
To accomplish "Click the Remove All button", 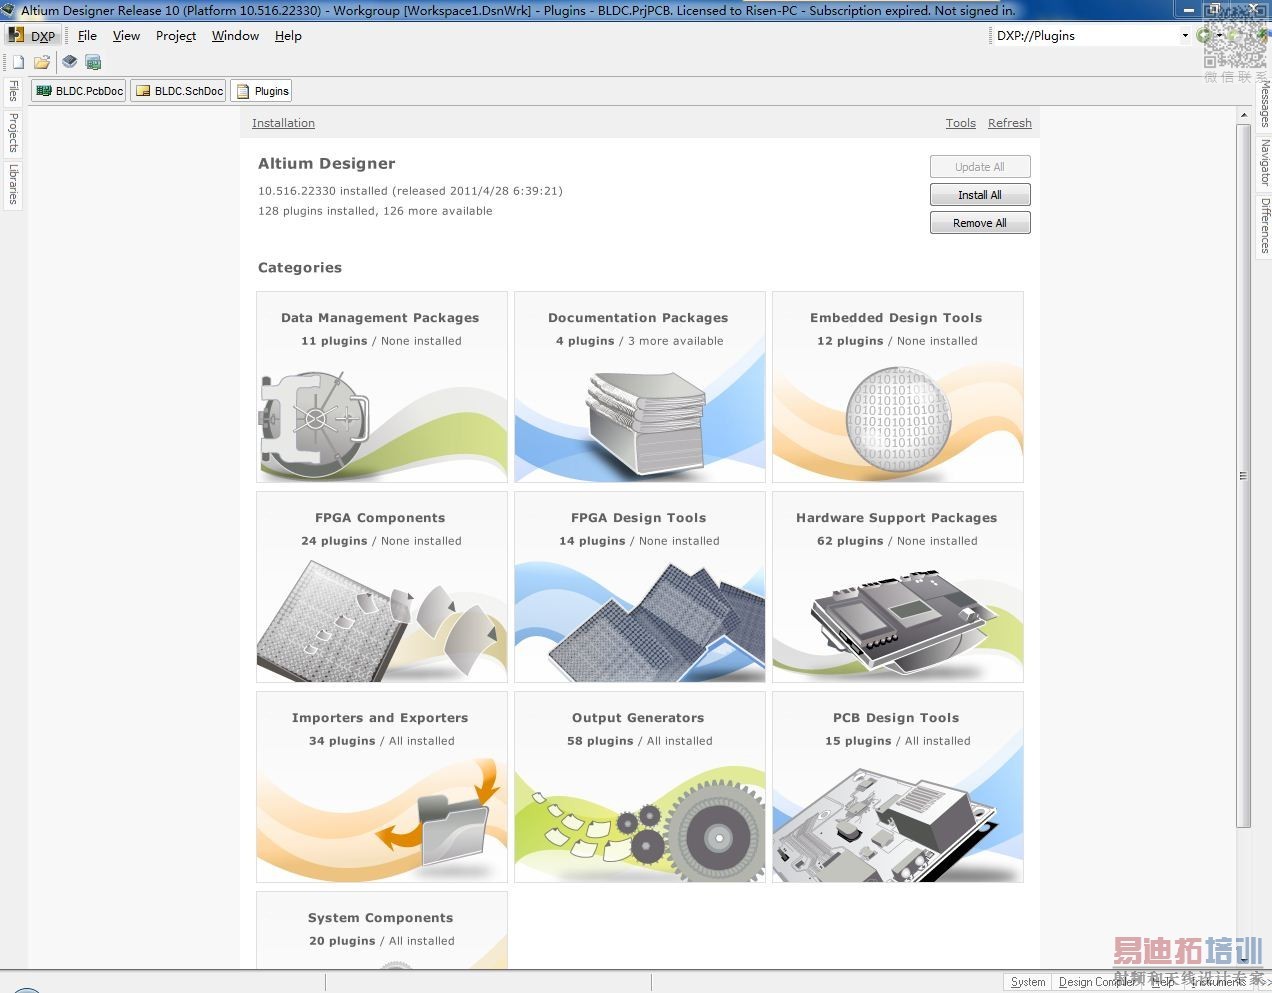I will (980, 223).
